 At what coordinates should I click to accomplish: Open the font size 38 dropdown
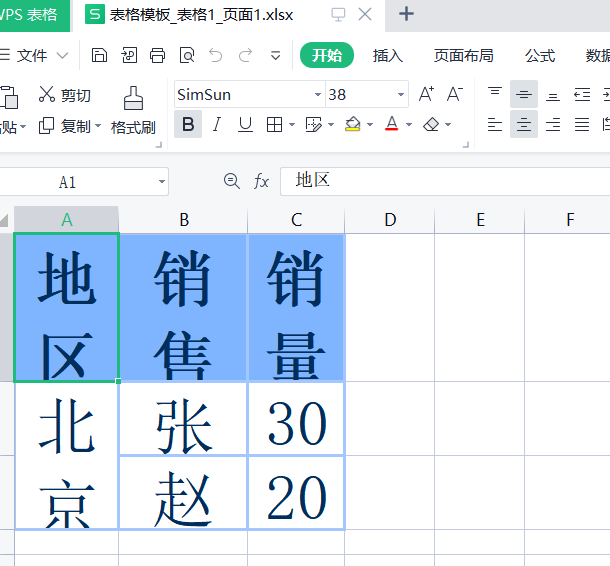401,95
